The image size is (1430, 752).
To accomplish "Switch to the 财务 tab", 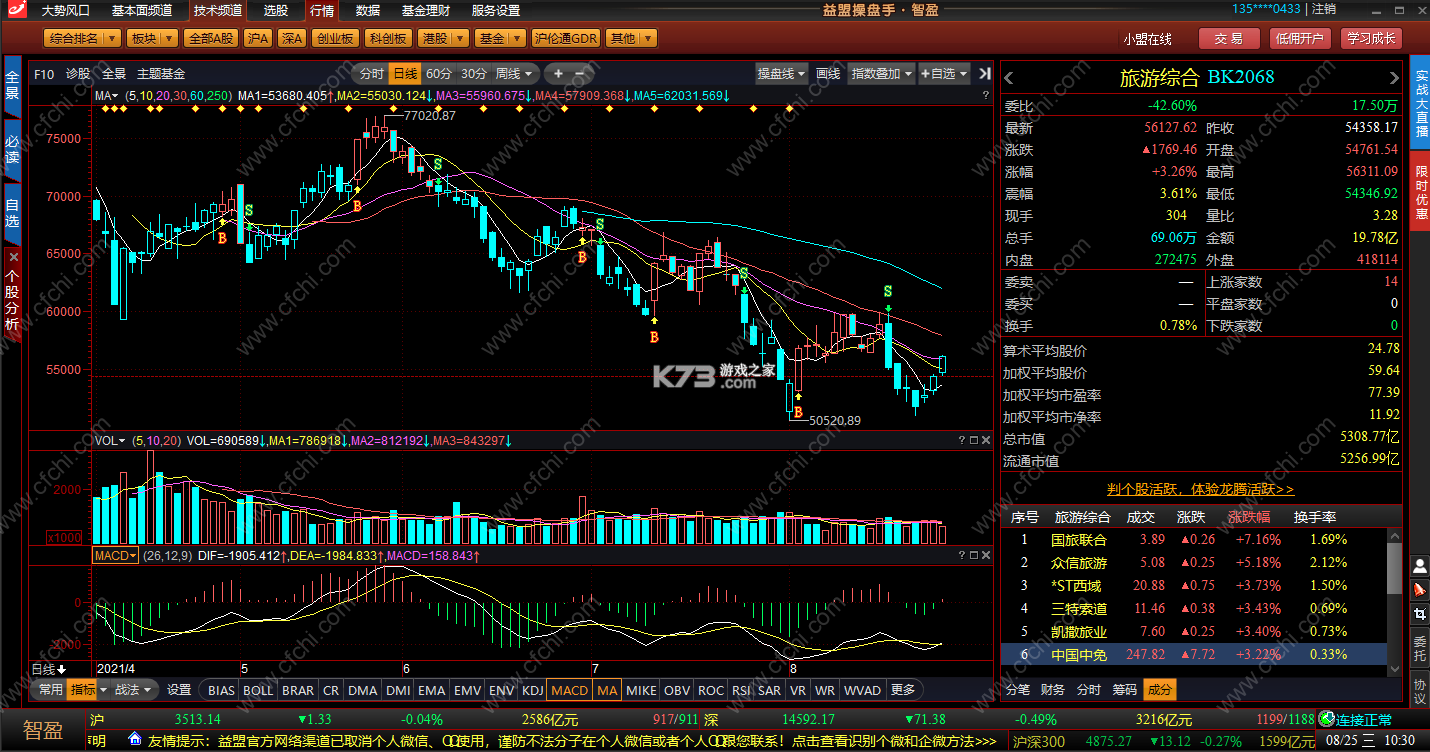I will tap(1053, 690).
